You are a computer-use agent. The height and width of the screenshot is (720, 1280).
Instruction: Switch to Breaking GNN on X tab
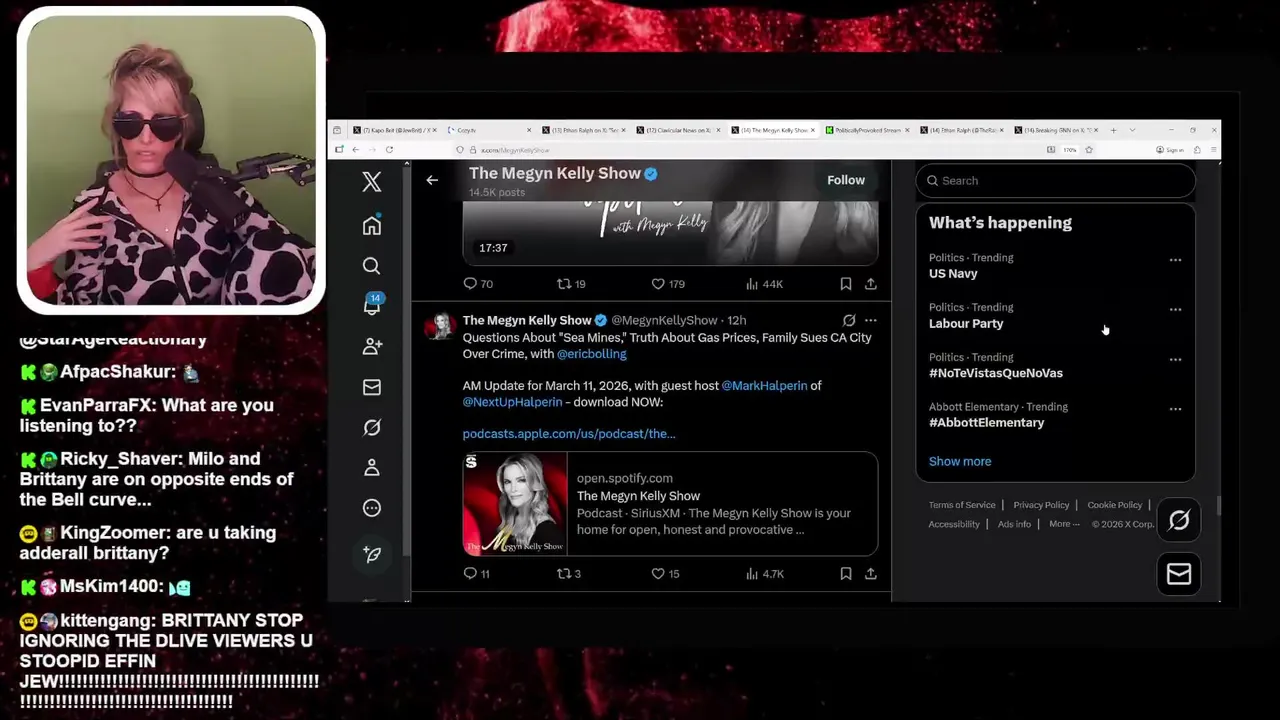pos(1055,130)
